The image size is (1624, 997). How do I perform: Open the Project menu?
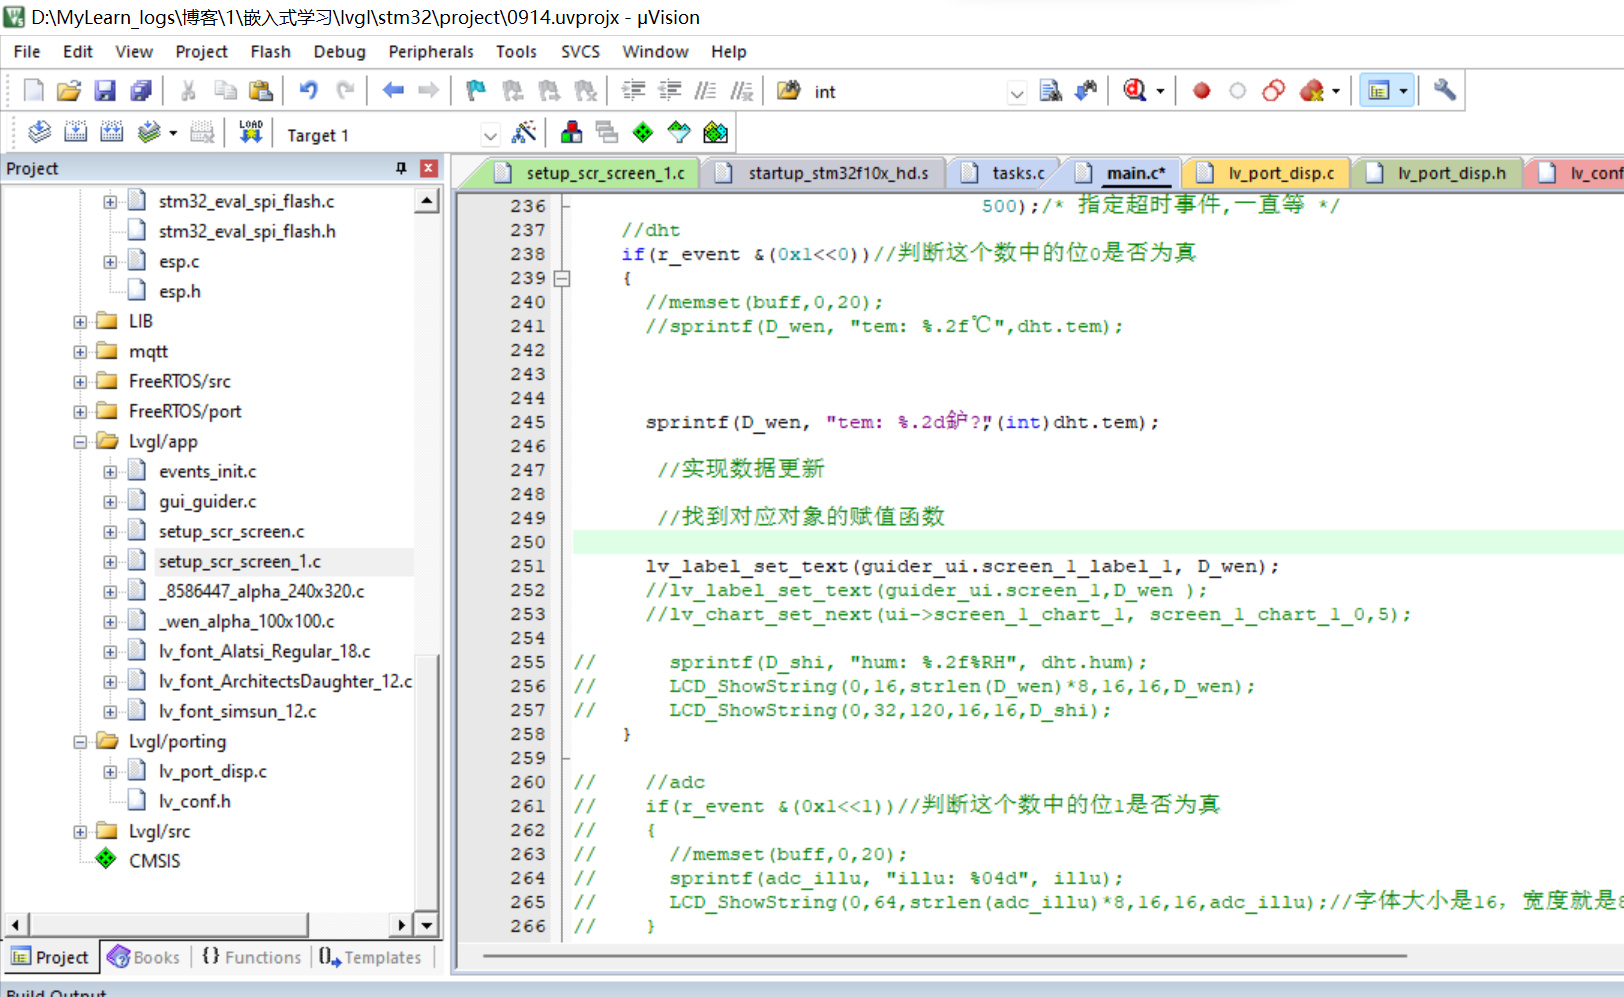pos(201,52)
